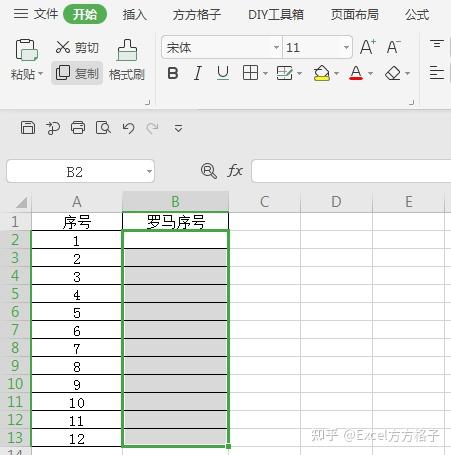Click the export icon beside Save
Screen dimensions: 451x455
53,128
